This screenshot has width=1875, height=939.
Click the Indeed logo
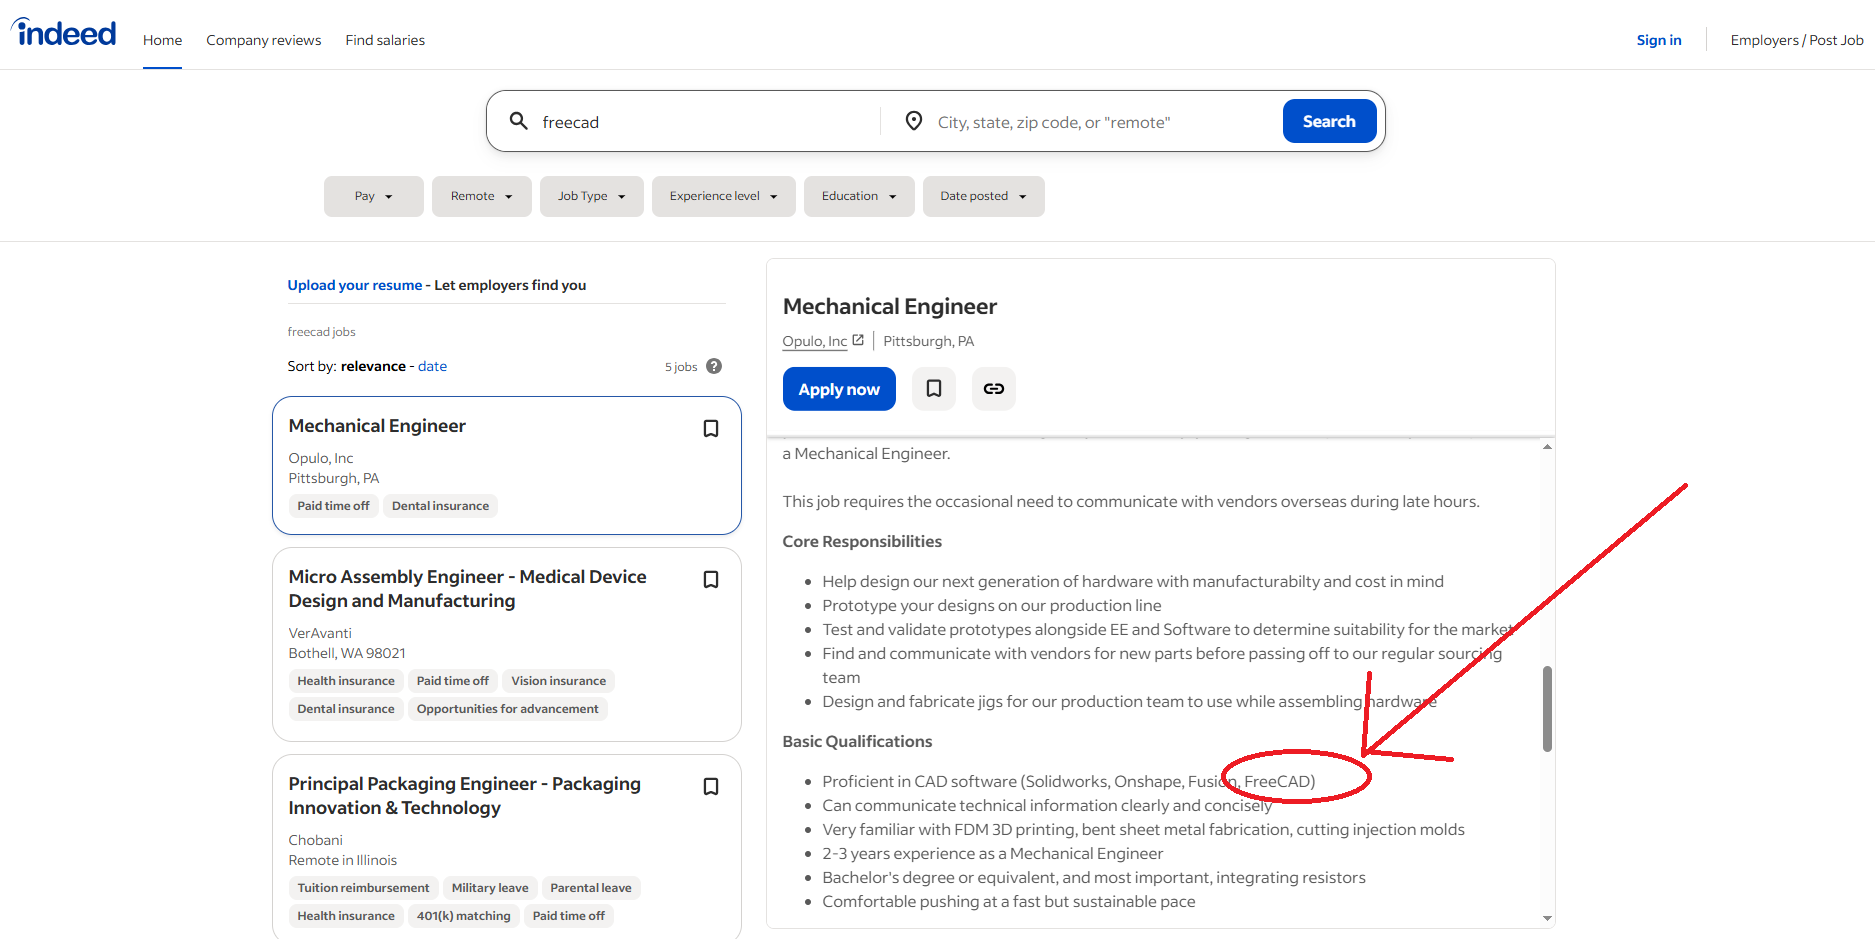(x=64, y=34)
